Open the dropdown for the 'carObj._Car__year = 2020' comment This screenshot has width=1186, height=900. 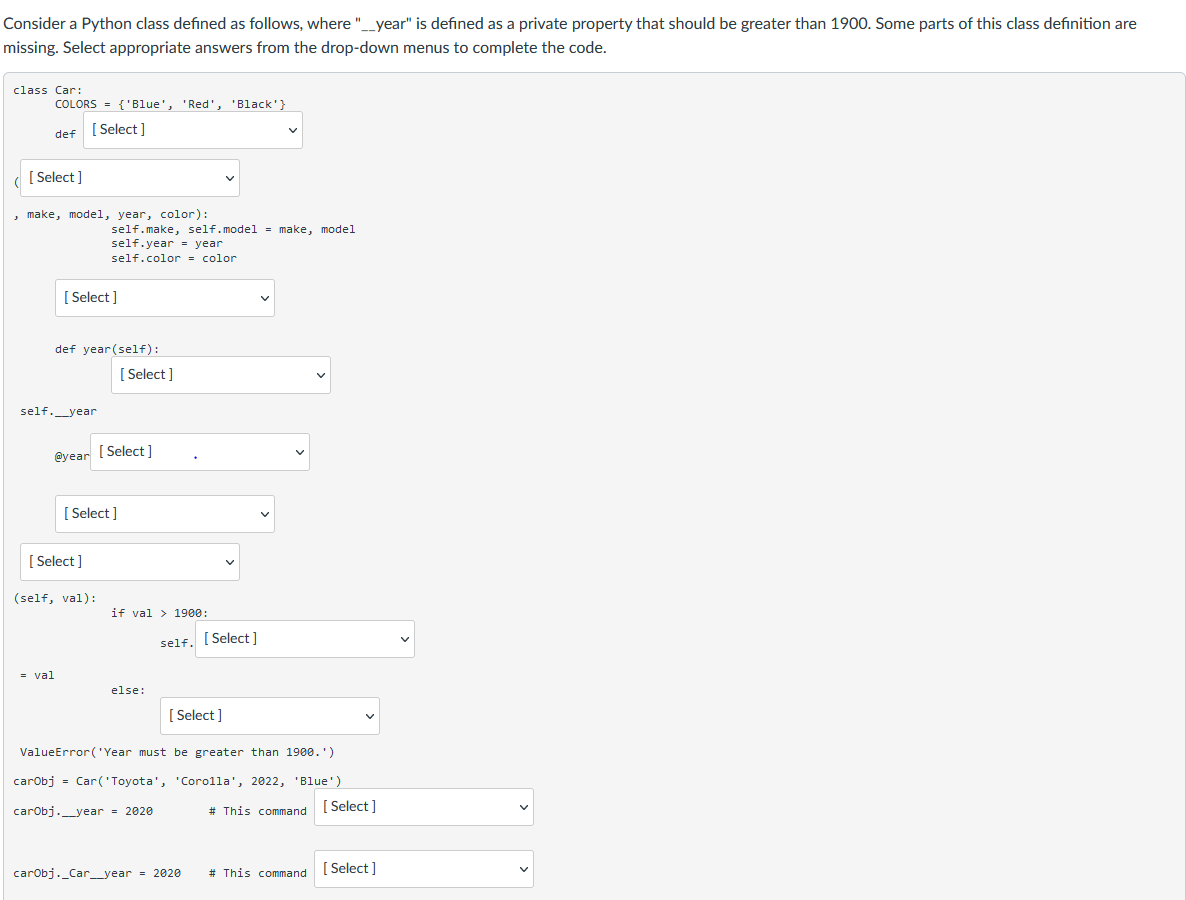point(424,869)
